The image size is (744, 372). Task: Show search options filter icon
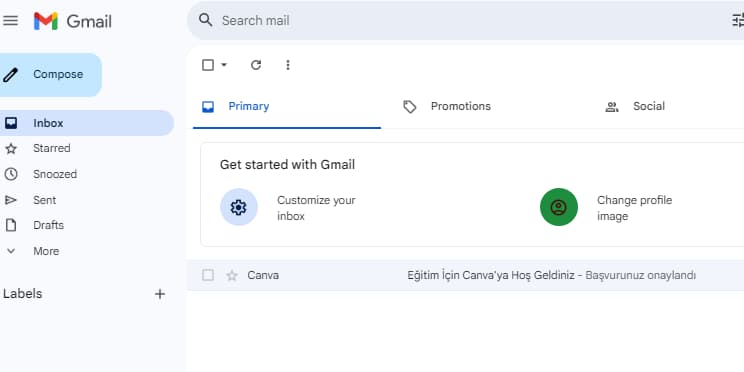coord(738,20)
